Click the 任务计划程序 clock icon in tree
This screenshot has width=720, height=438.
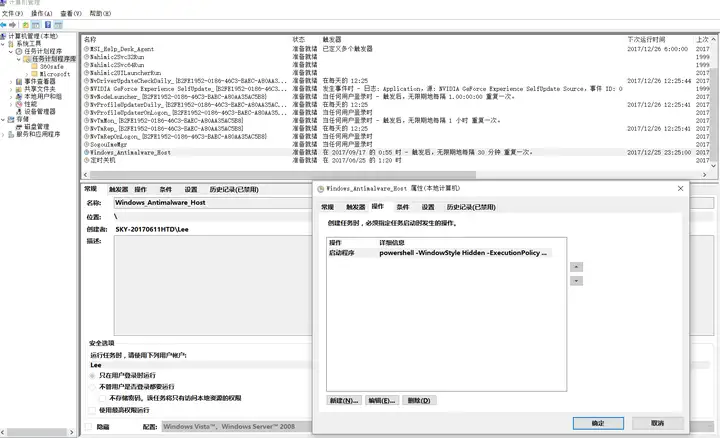pos(19,51)
